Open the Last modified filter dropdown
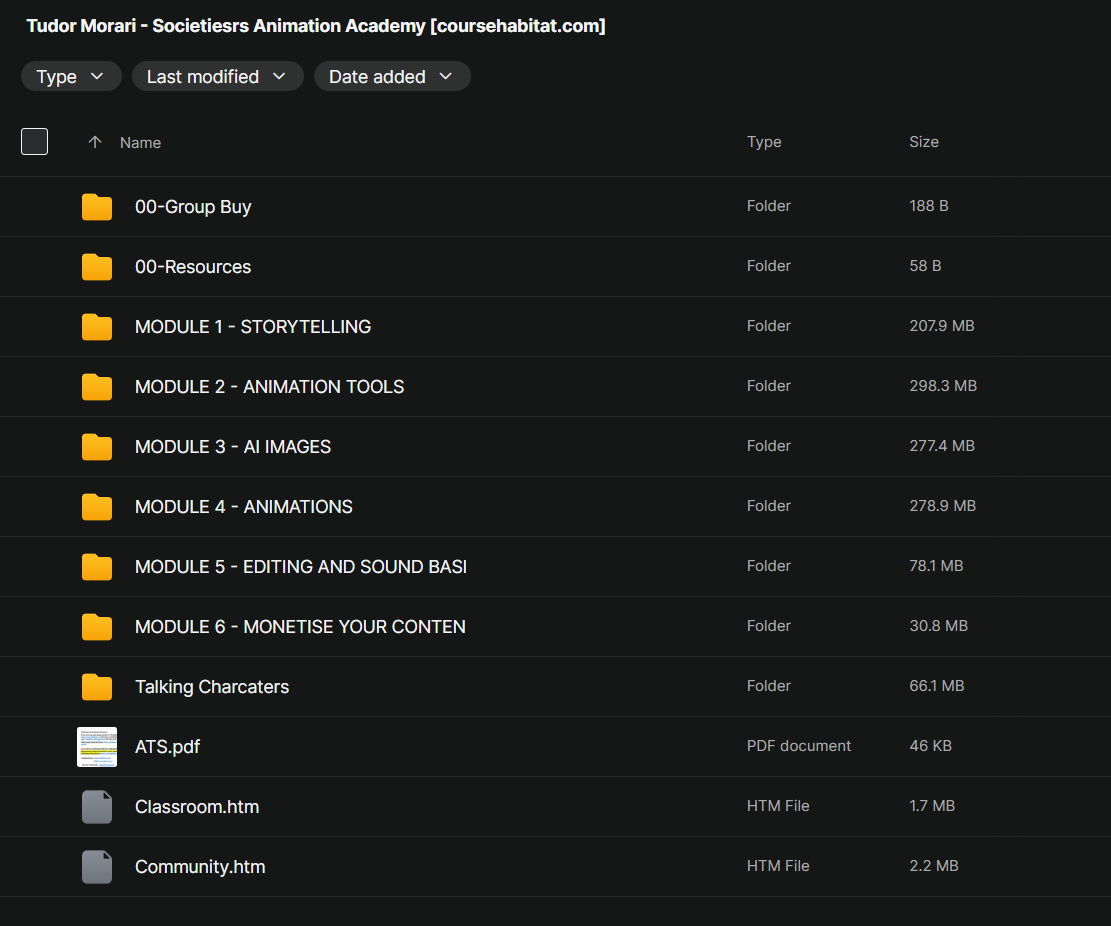This screenshot has width=1111, height=926. point(218,77)
